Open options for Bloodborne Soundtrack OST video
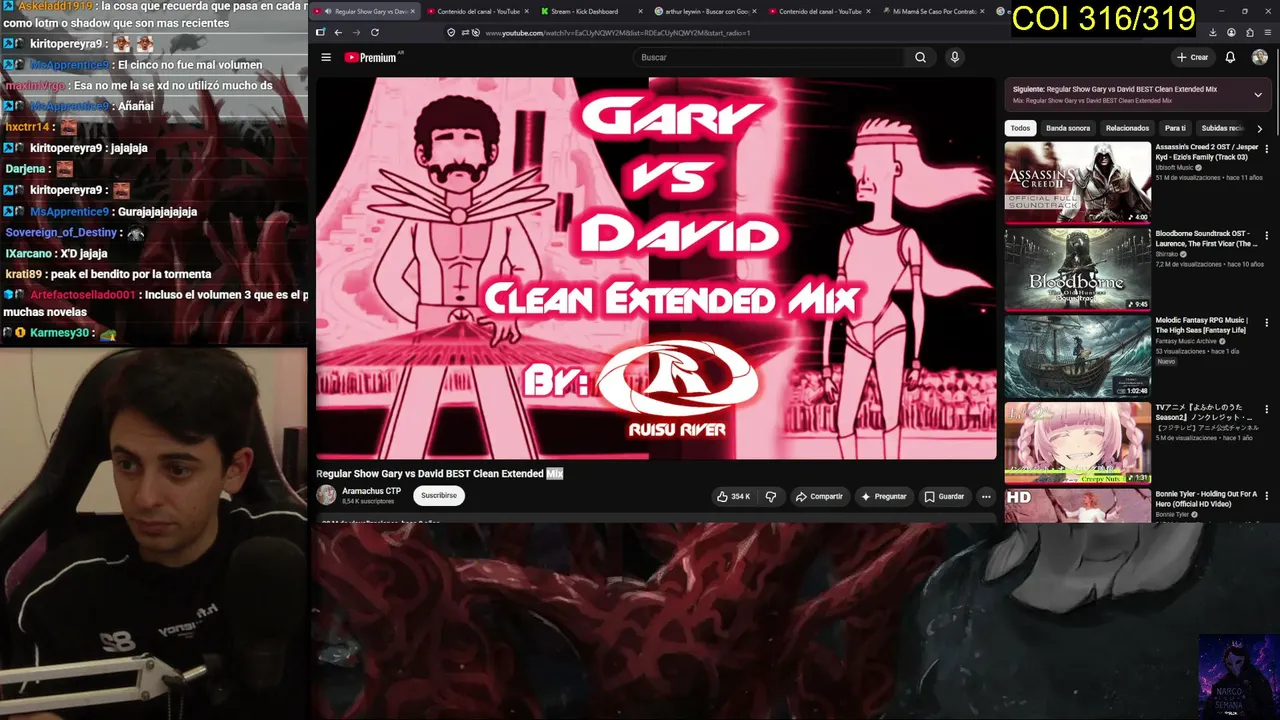The height and width of the screenshot is (720, 1280). (x=1266, y=236)
